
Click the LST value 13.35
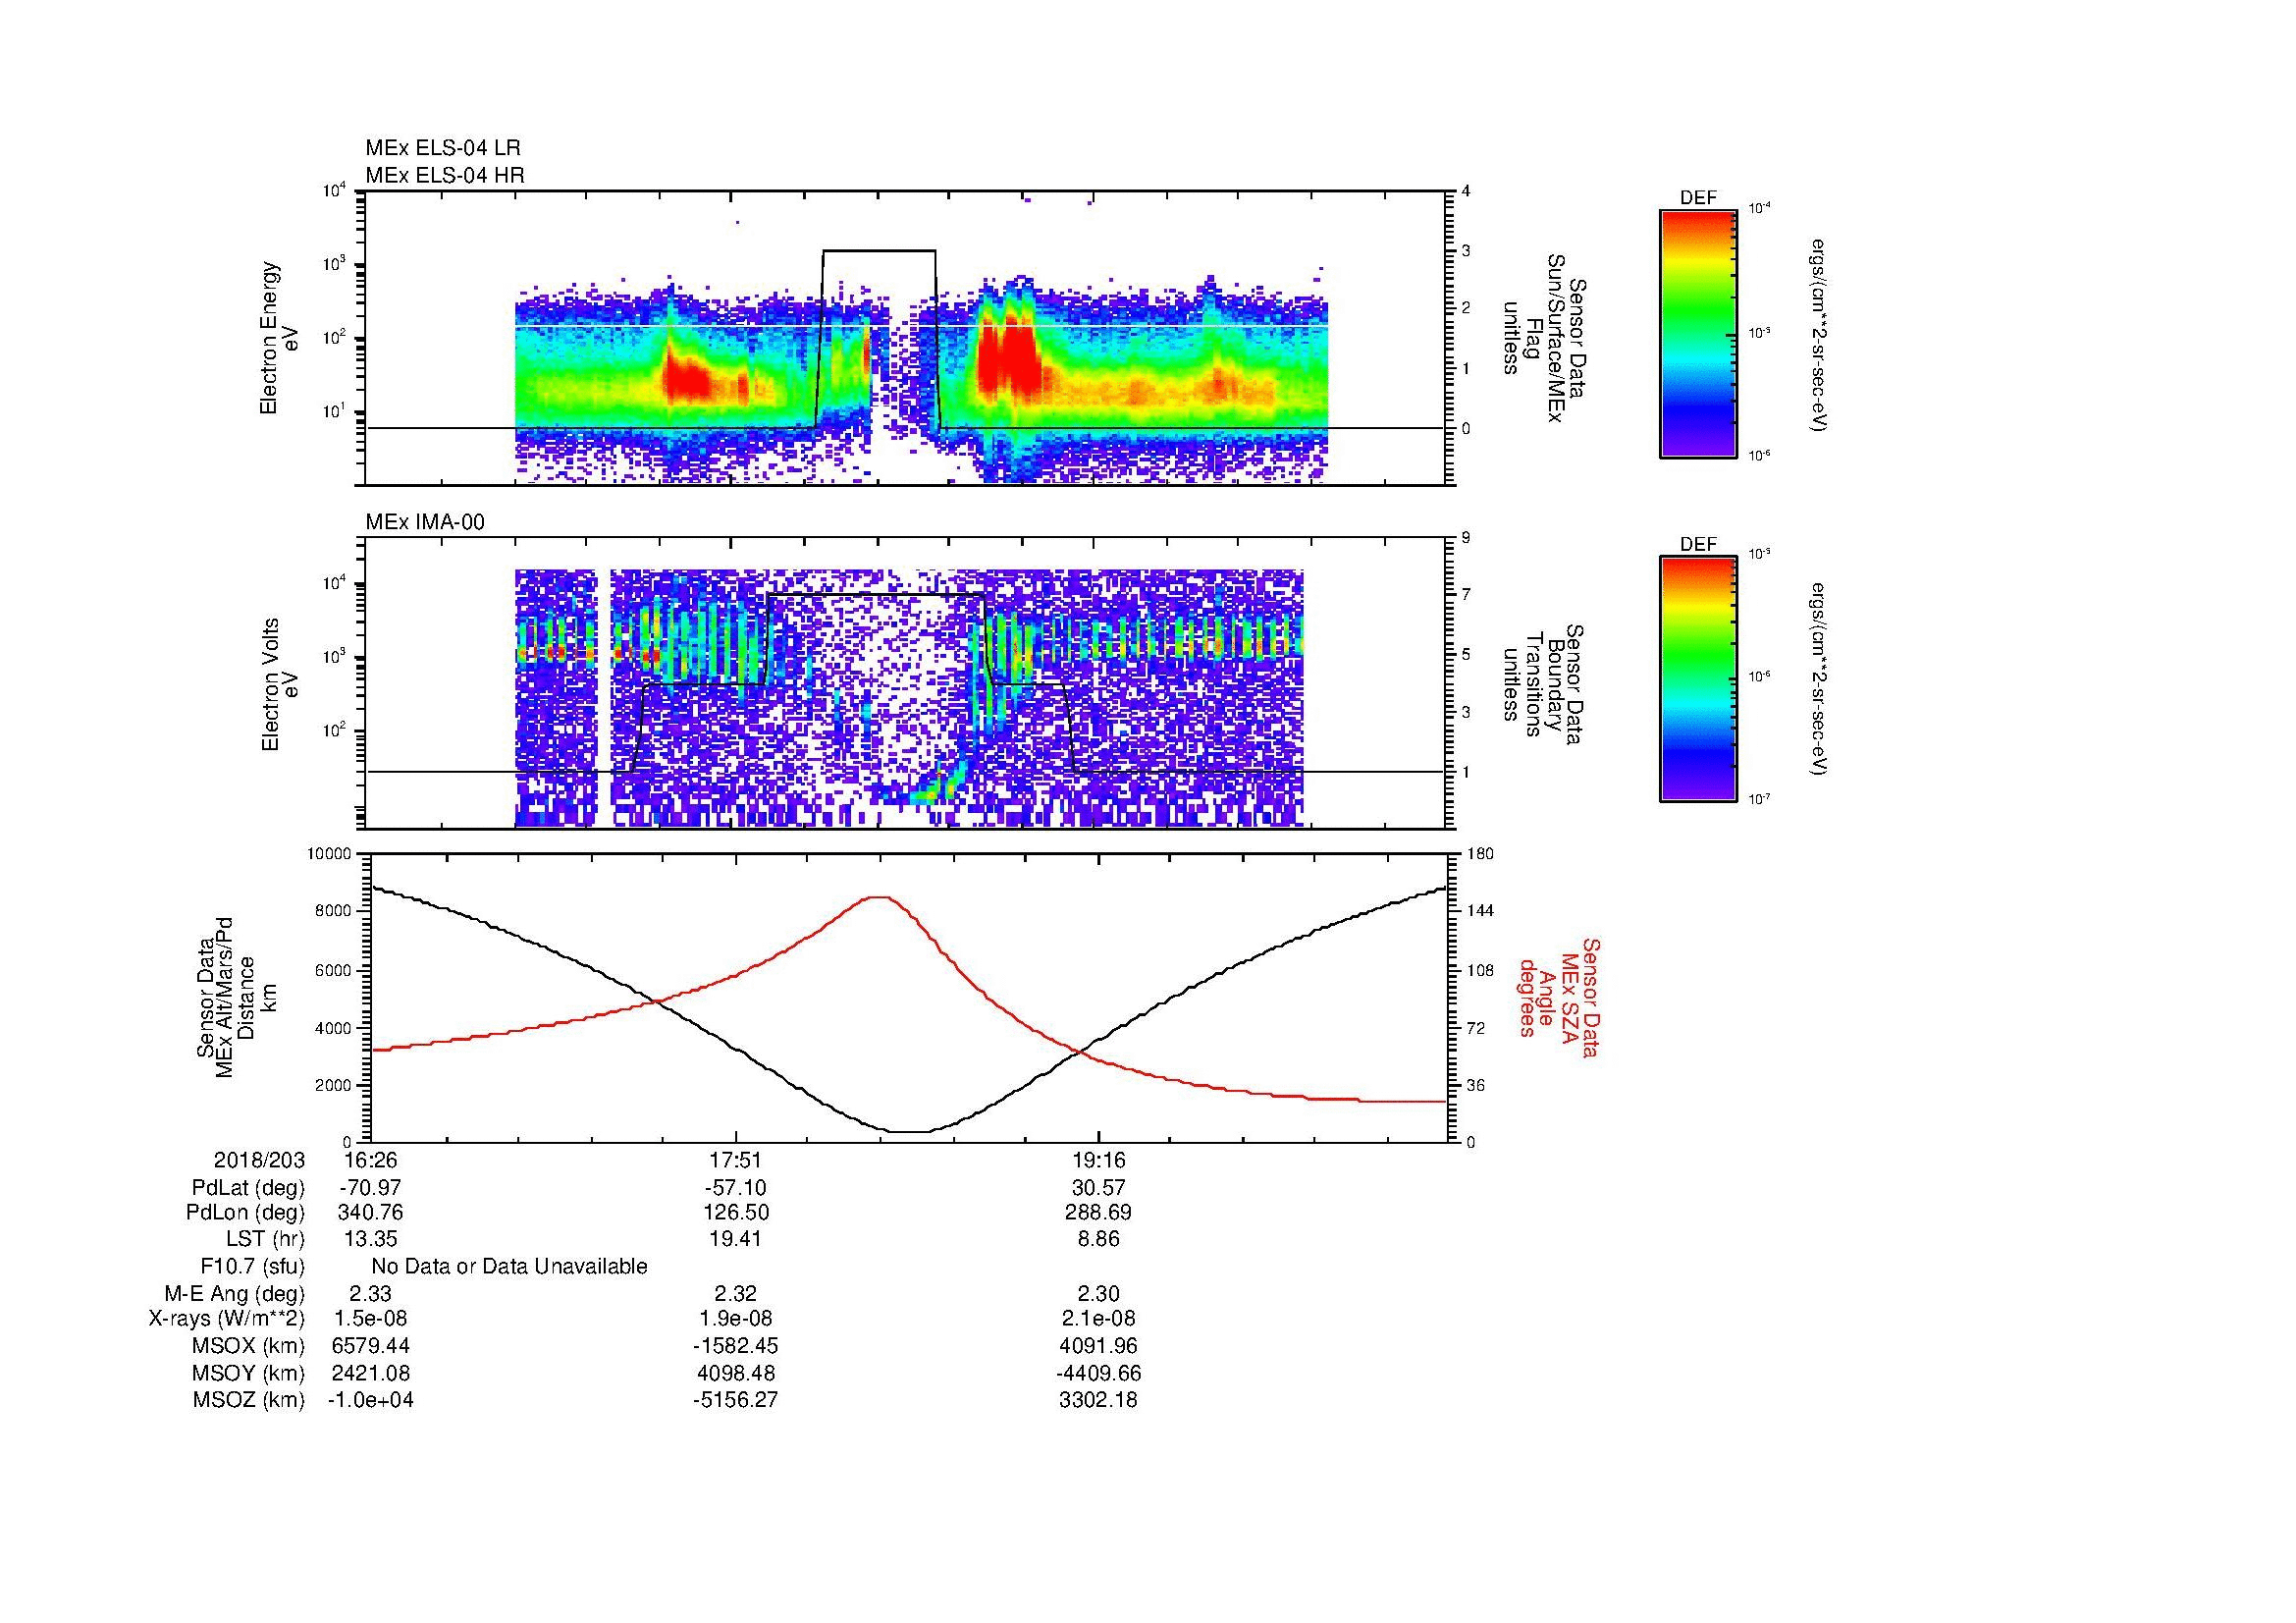point(370,1239)
